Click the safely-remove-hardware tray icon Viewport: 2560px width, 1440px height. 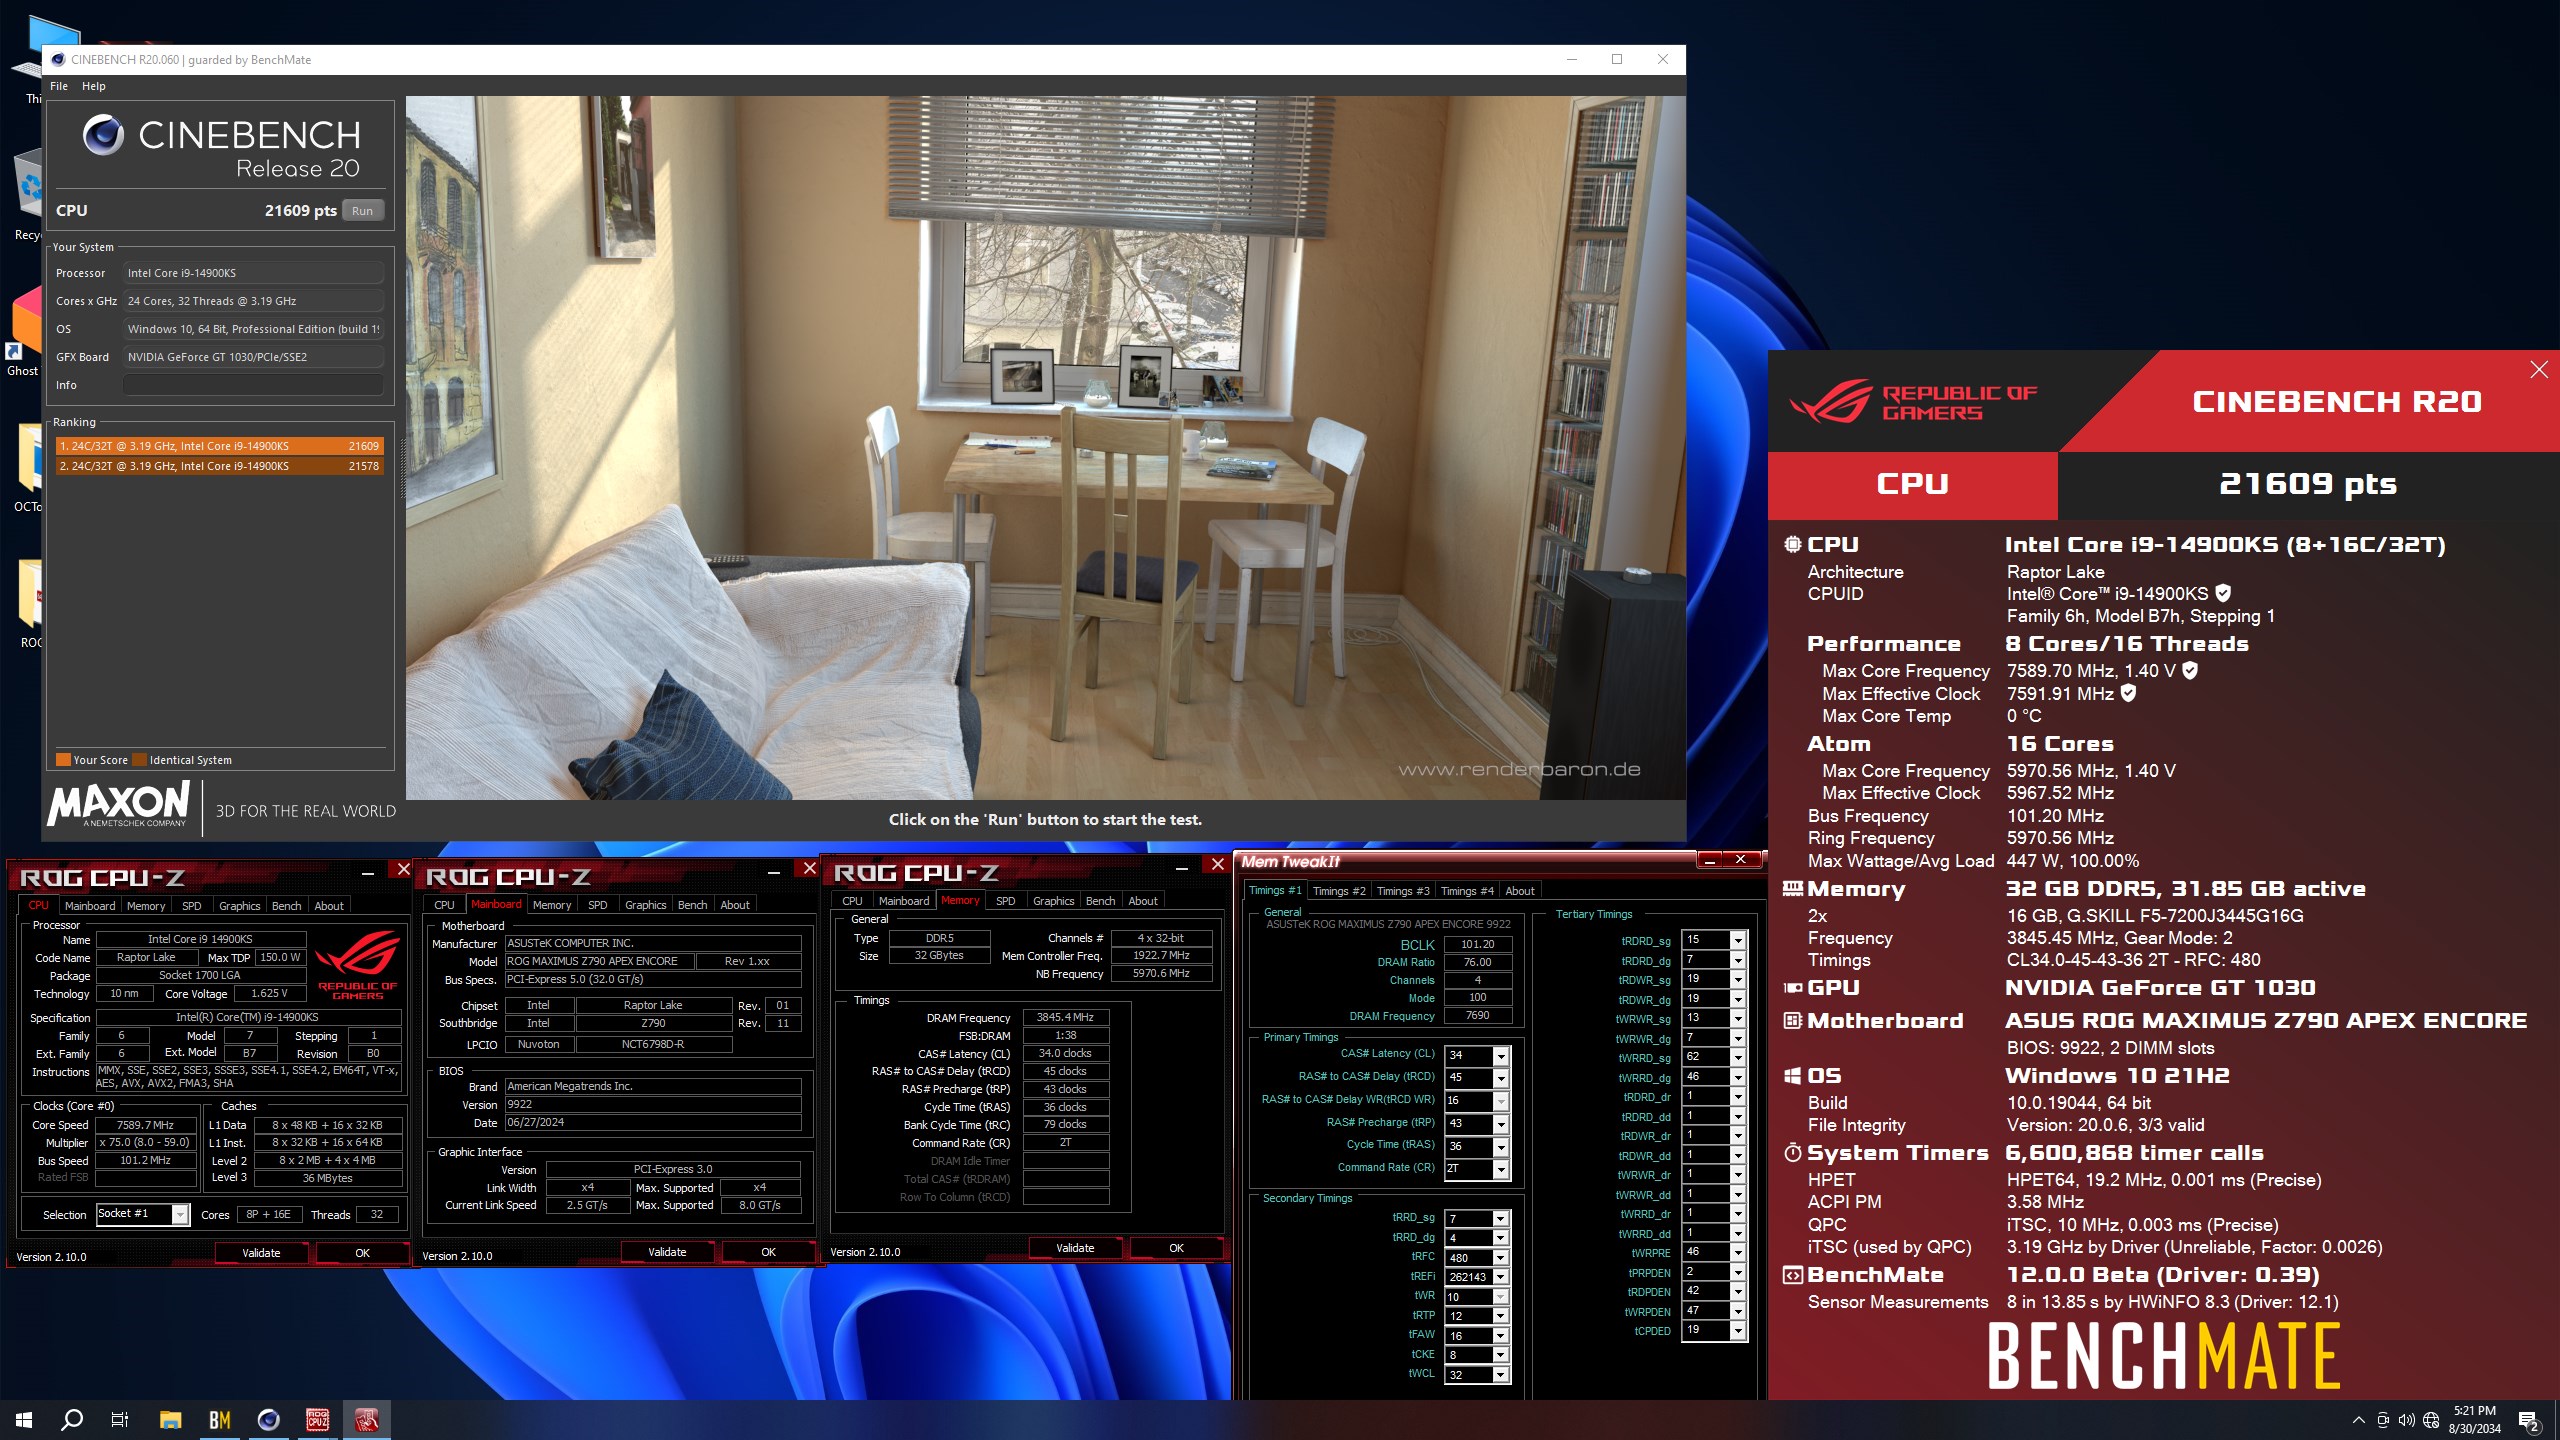(2383, 1420)
